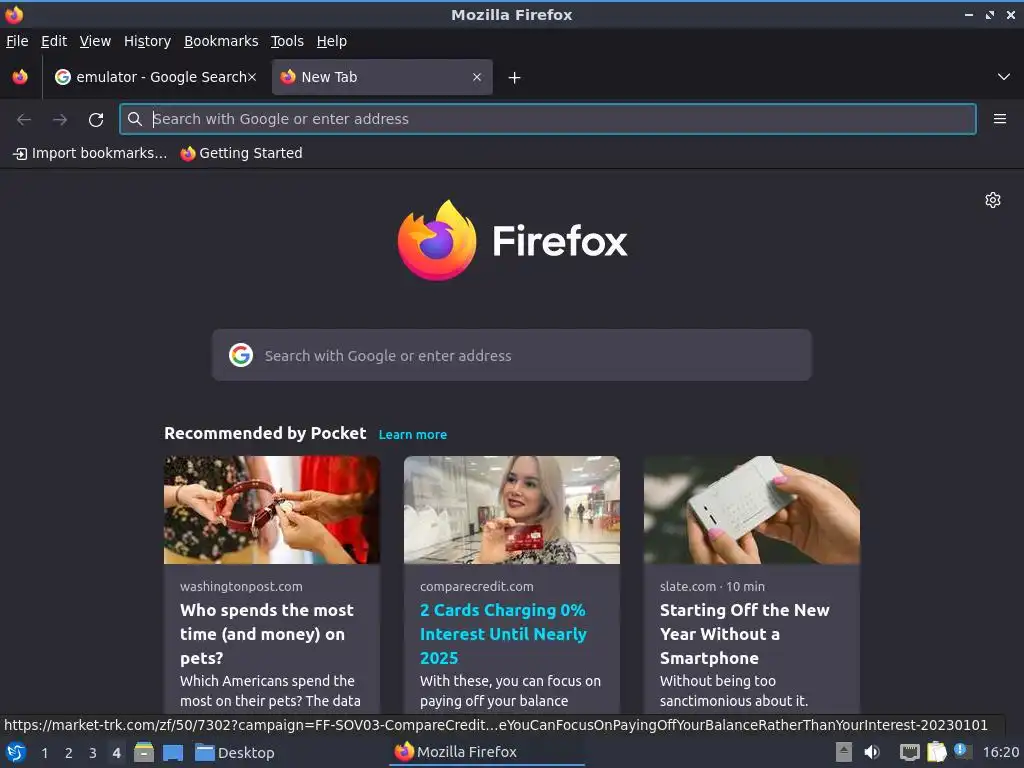1024x768 pixels.
Task: Open the Bookmarks menu
Action: [221, 41]
